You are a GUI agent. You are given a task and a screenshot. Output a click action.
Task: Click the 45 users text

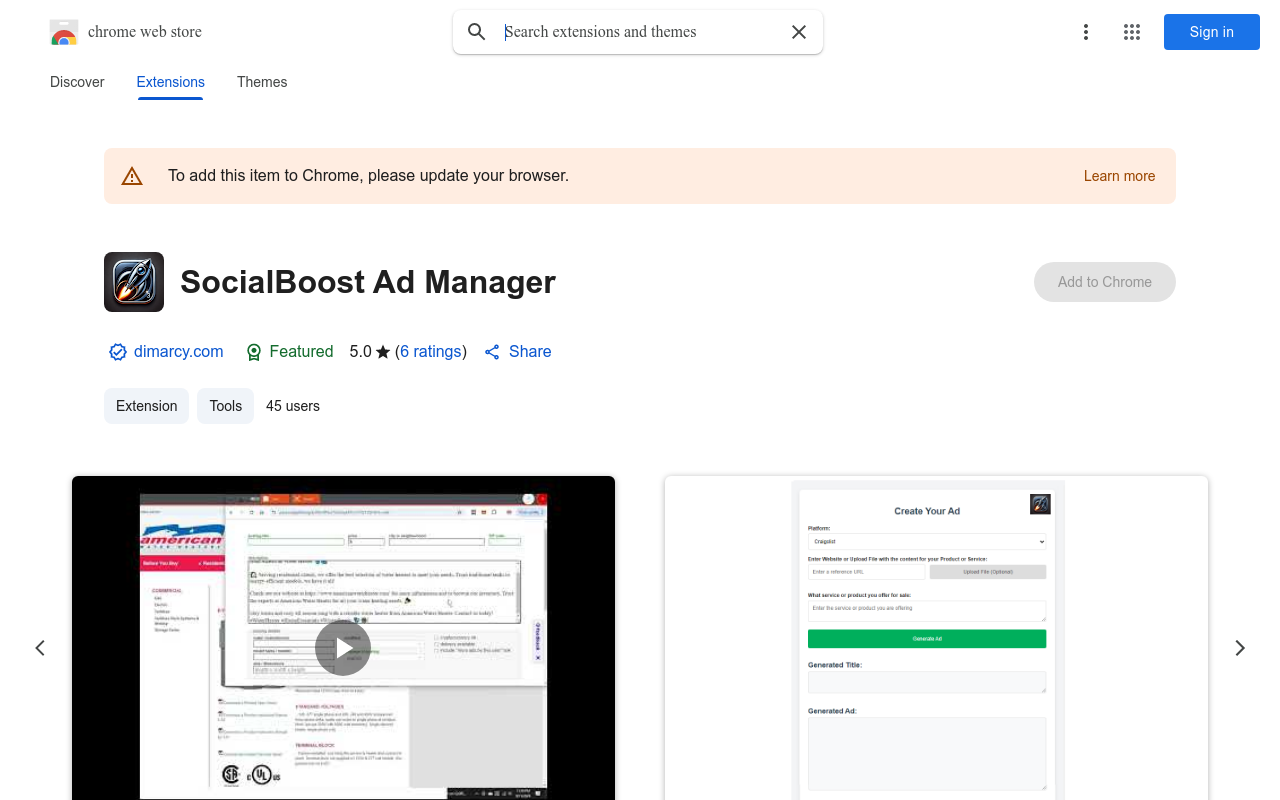click(x=293, y=406)
